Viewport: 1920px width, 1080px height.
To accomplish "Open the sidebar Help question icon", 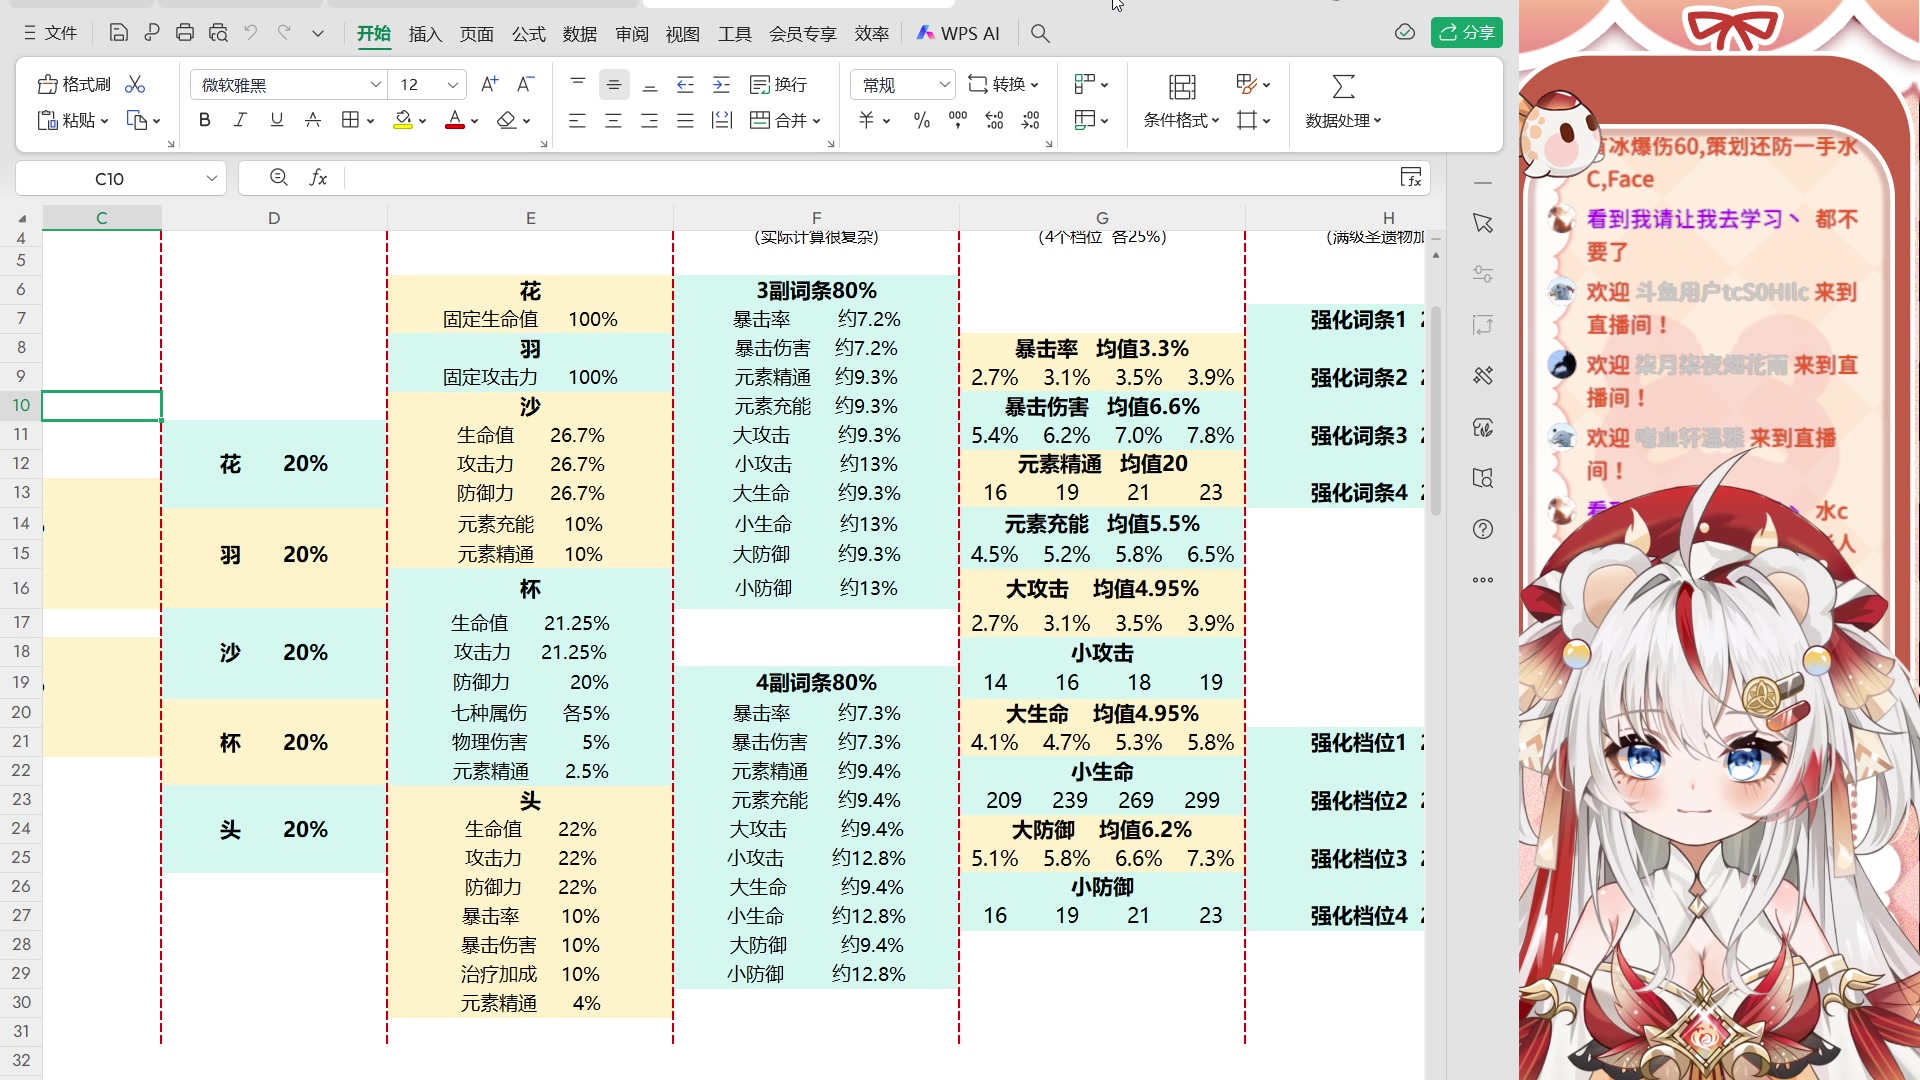I will 1483,529.
